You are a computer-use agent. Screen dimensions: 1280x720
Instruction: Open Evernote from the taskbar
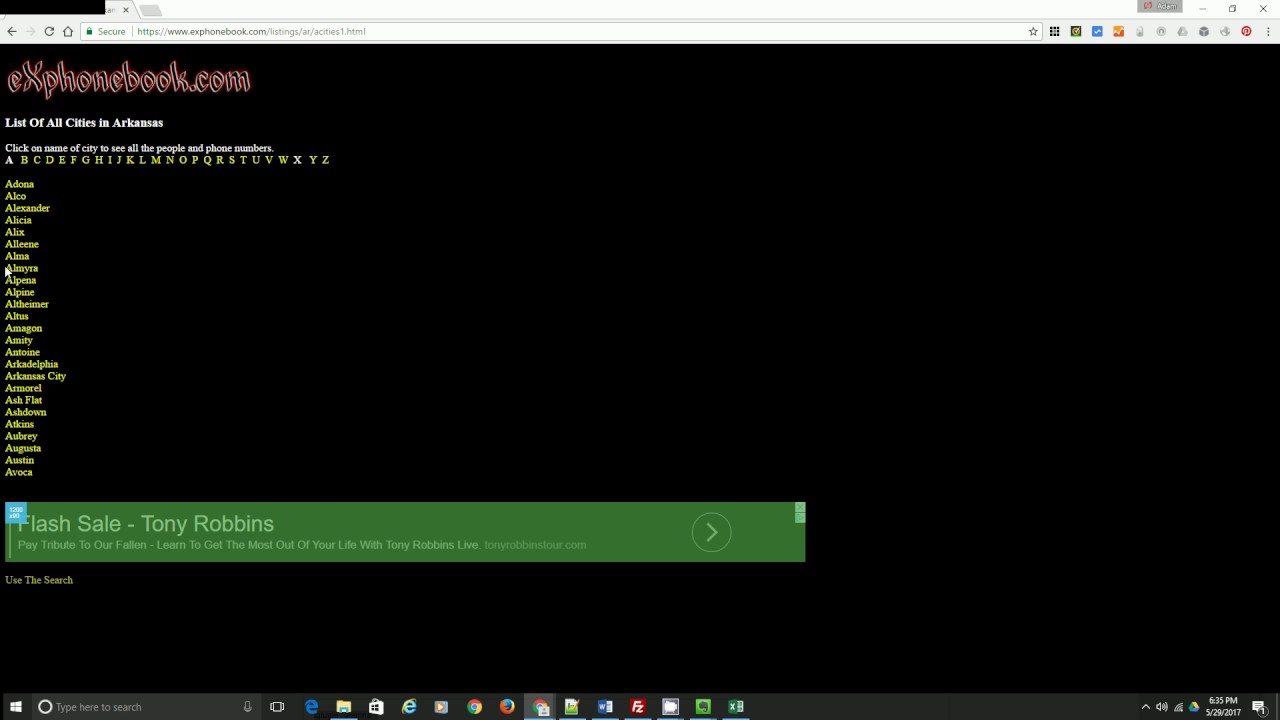[x=703, y=707]
